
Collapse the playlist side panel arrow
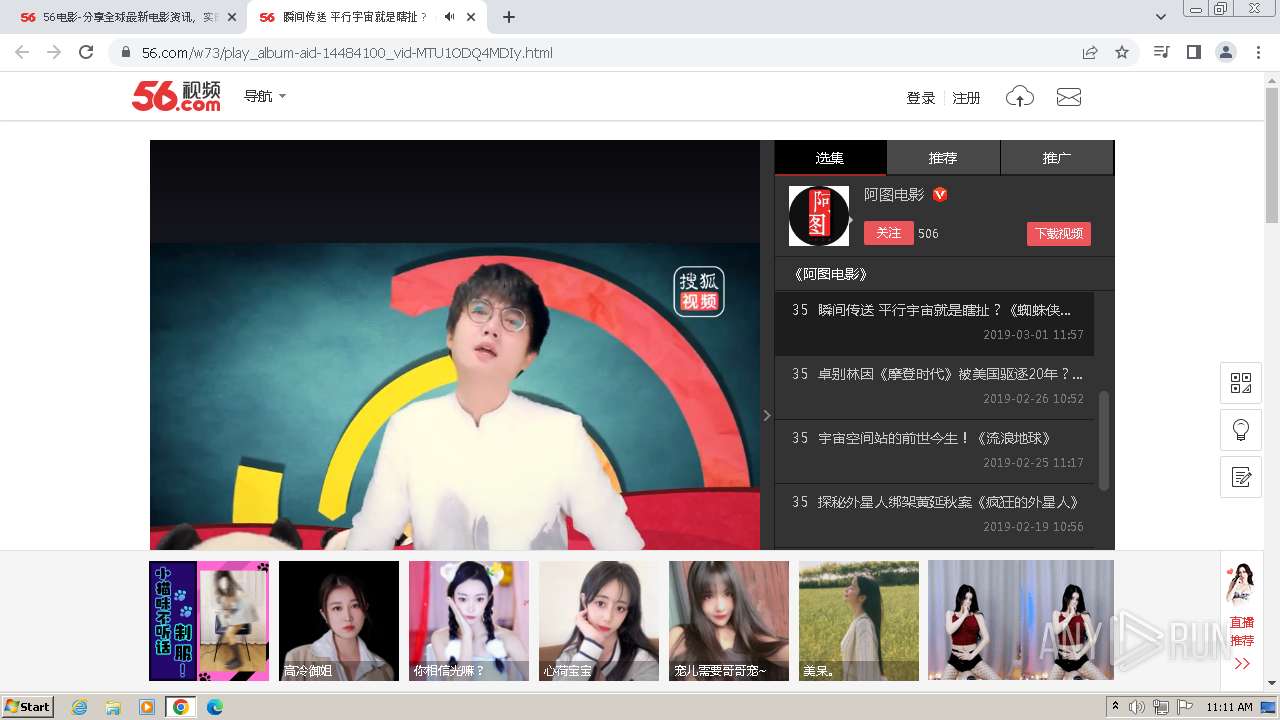click(767, 415)
